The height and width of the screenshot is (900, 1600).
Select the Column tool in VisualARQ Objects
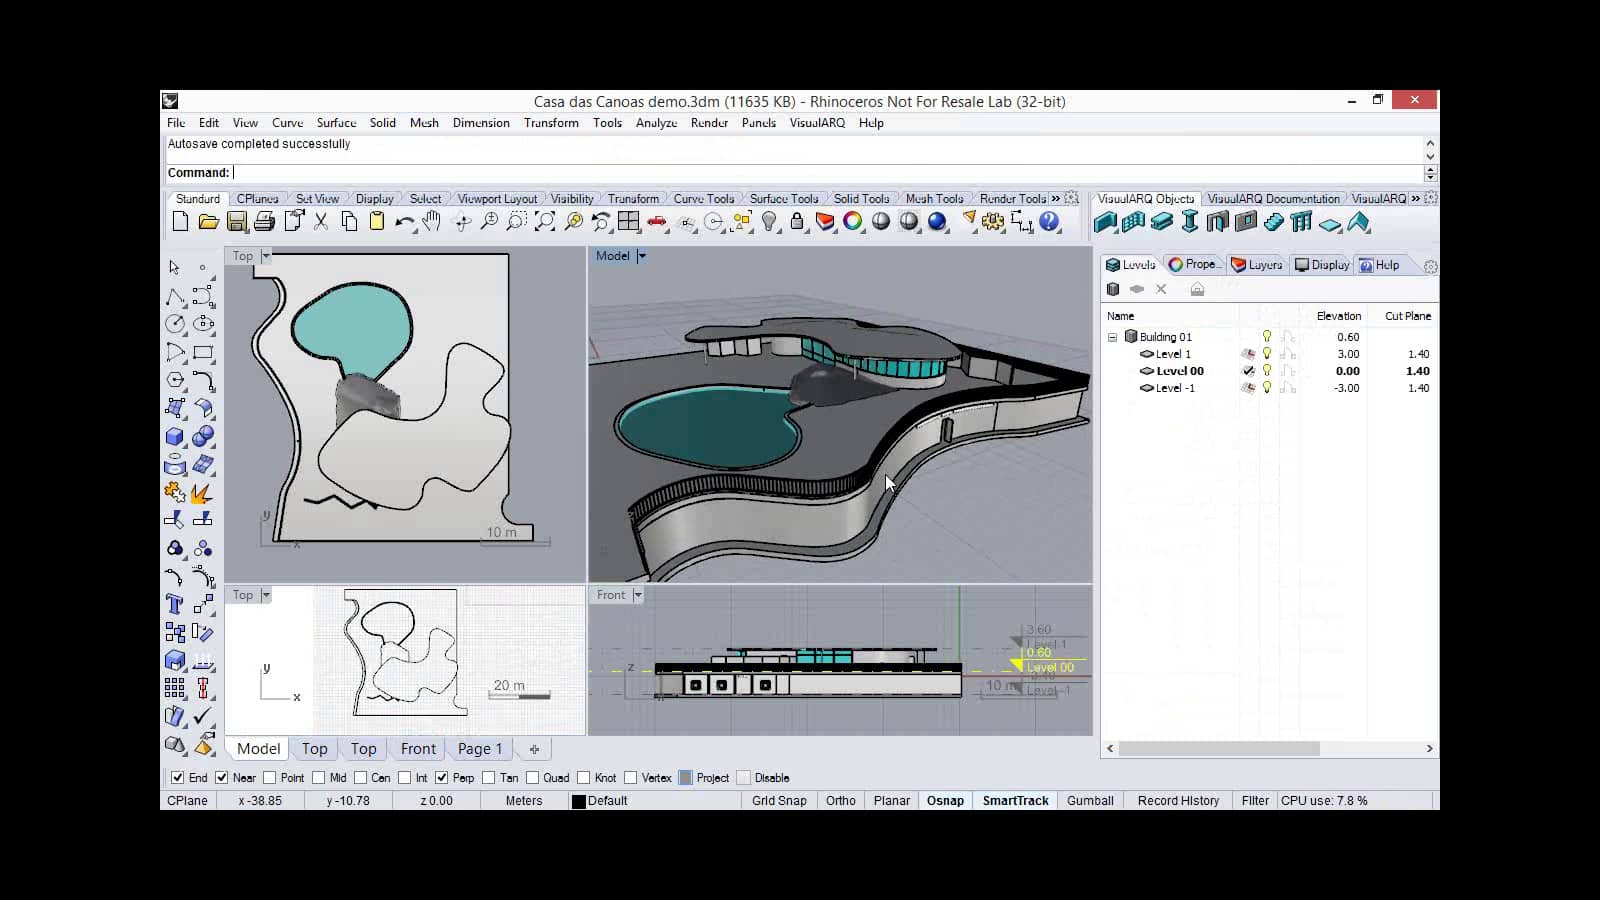(1190, 223)
